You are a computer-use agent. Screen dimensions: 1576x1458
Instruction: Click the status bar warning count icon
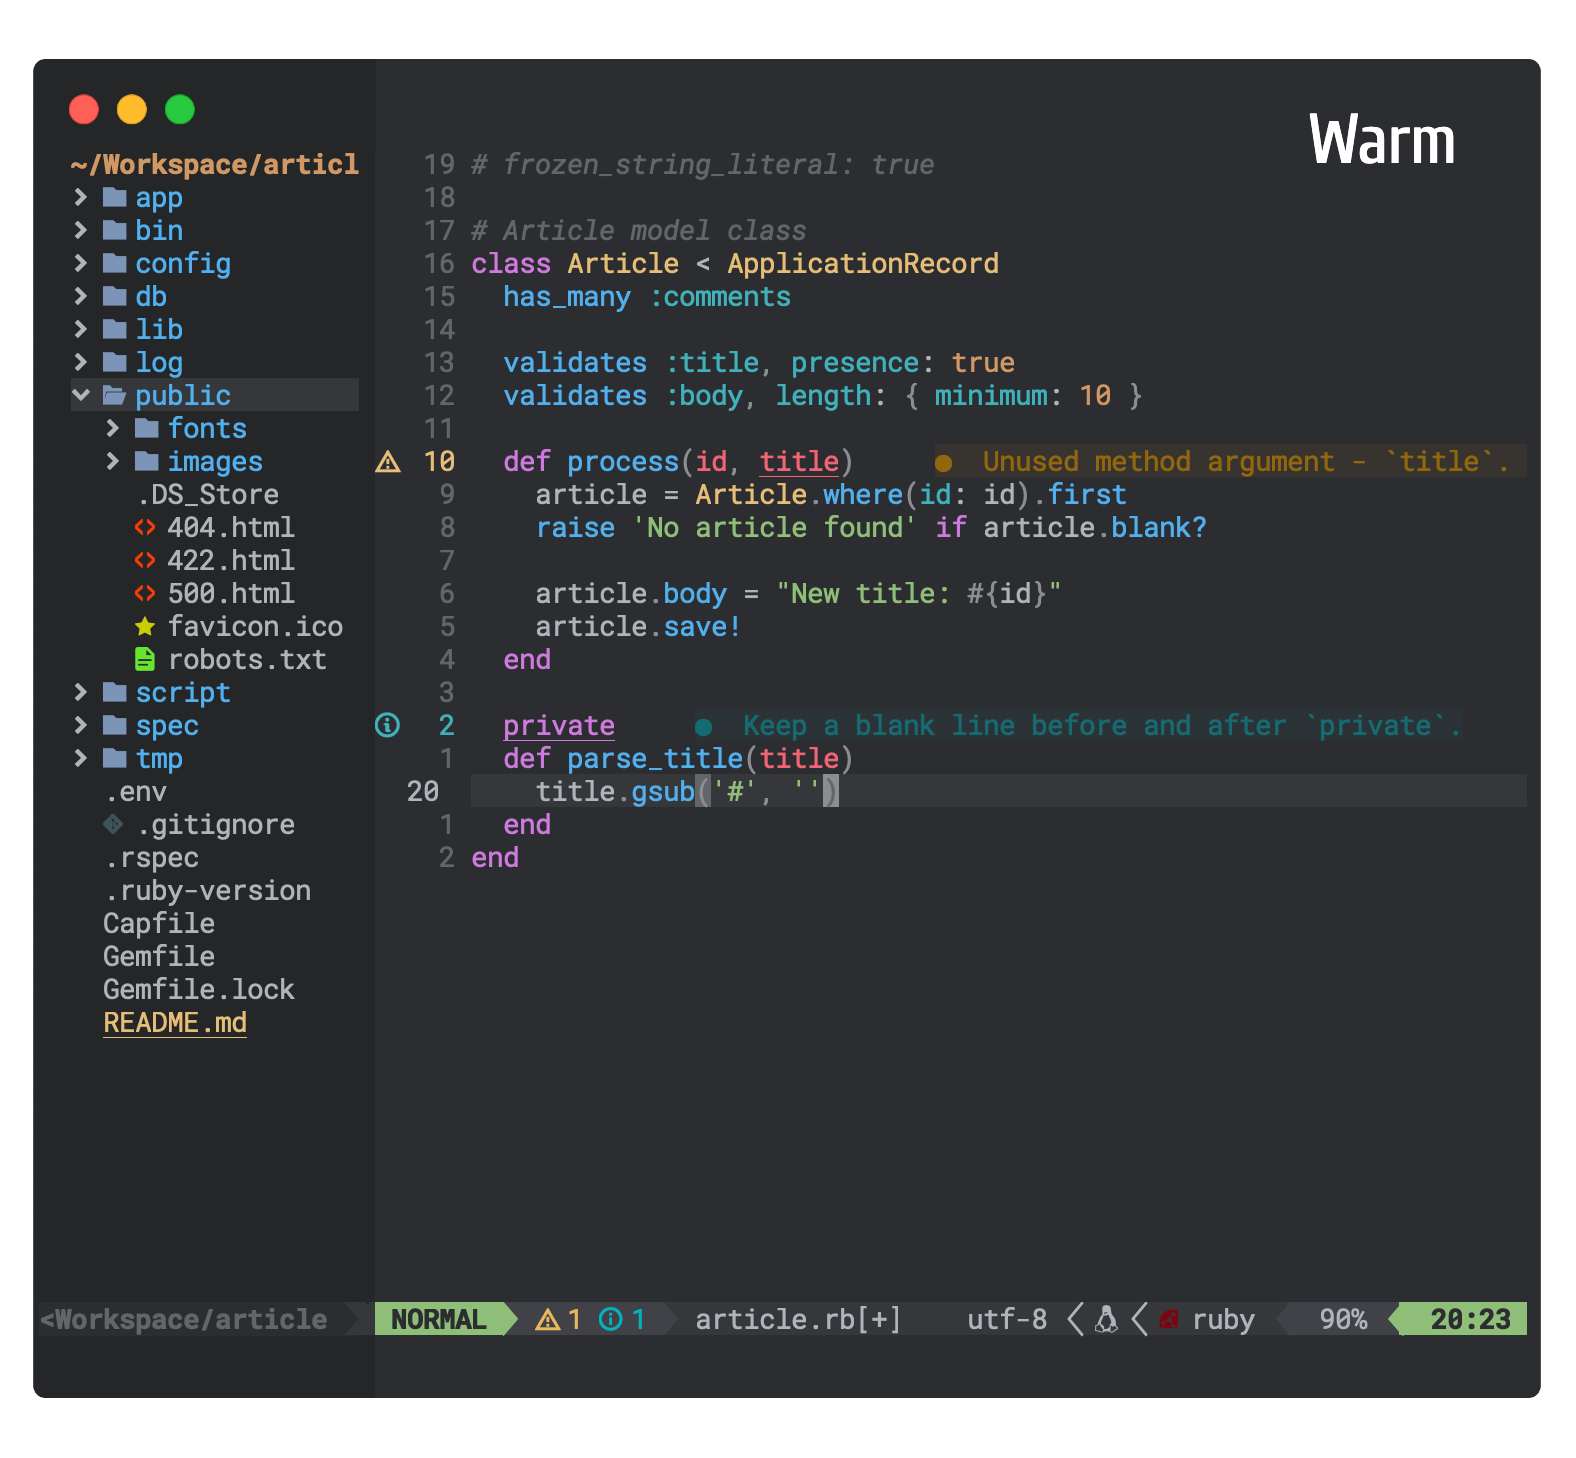[x=548, y=1319]
